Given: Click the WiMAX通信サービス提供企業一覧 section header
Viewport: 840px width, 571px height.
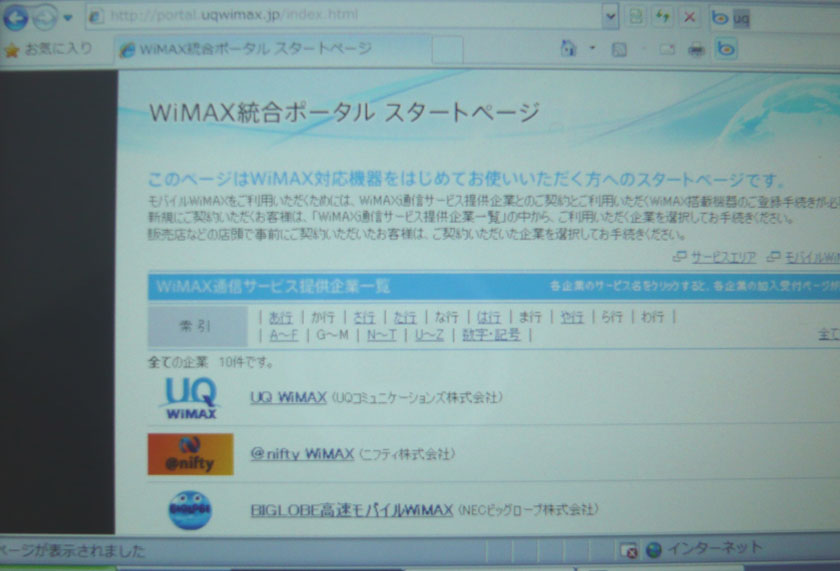Looking at the screenshot, I should point(273,287).
